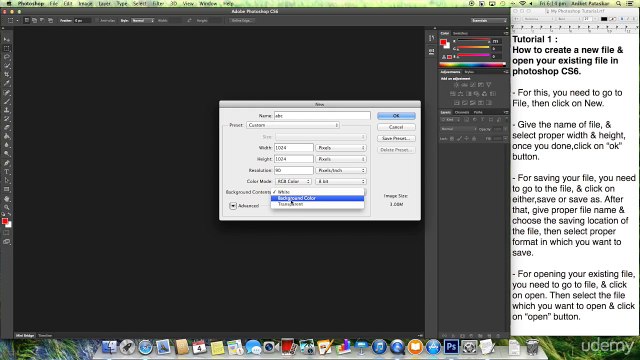Open the Color Mode dropdown
The image size is (640, 360).
(293, 181)
